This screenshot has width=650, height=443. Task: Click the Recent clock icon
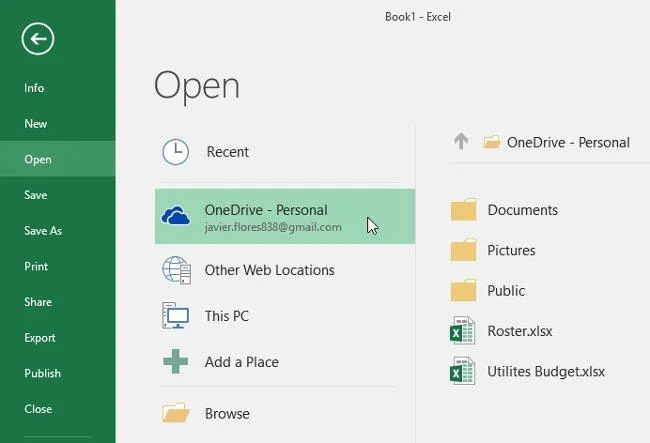175,152
